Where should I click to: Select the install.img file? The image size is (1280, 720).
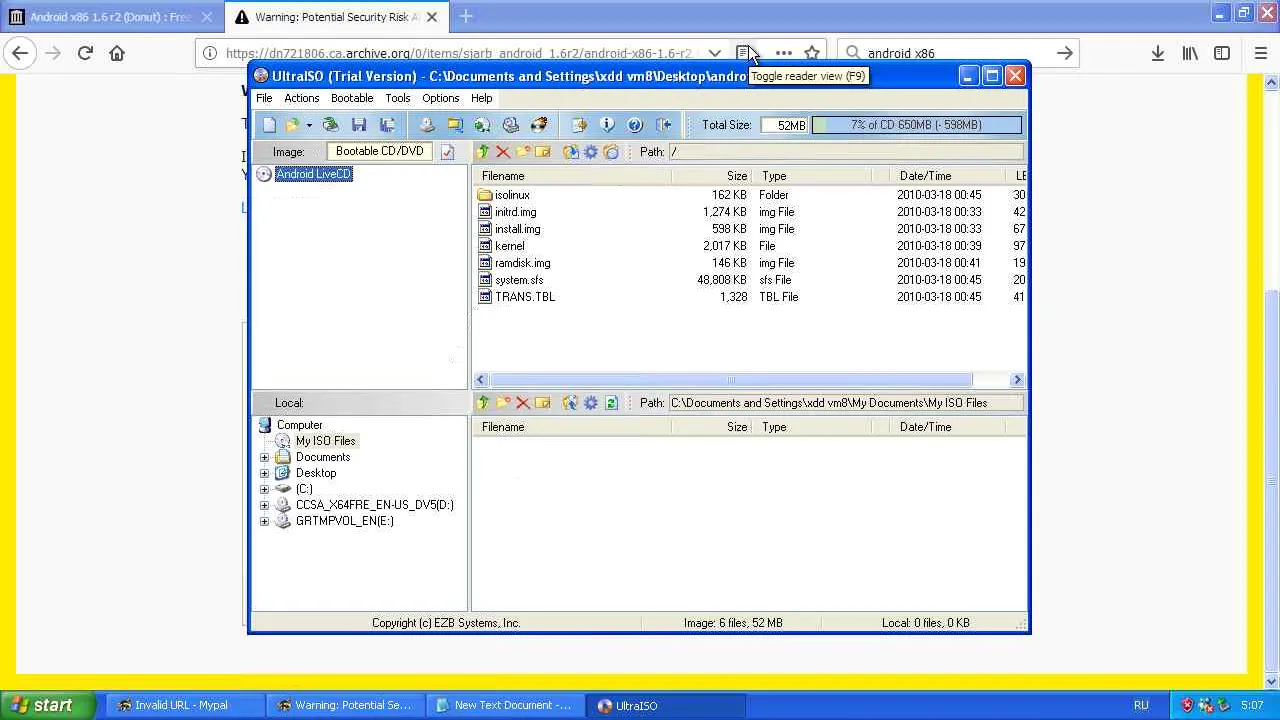coord(517,229)
